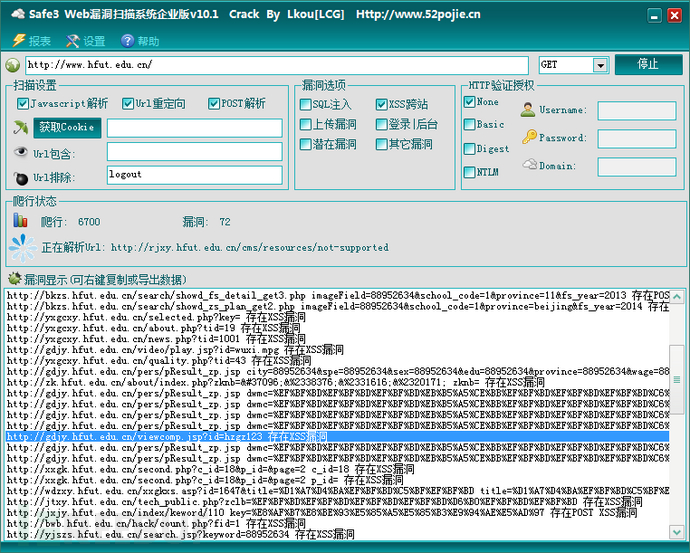Check the Digest authentication option
The width and height of the screenshot is (690, 553).
pos(470,149)
